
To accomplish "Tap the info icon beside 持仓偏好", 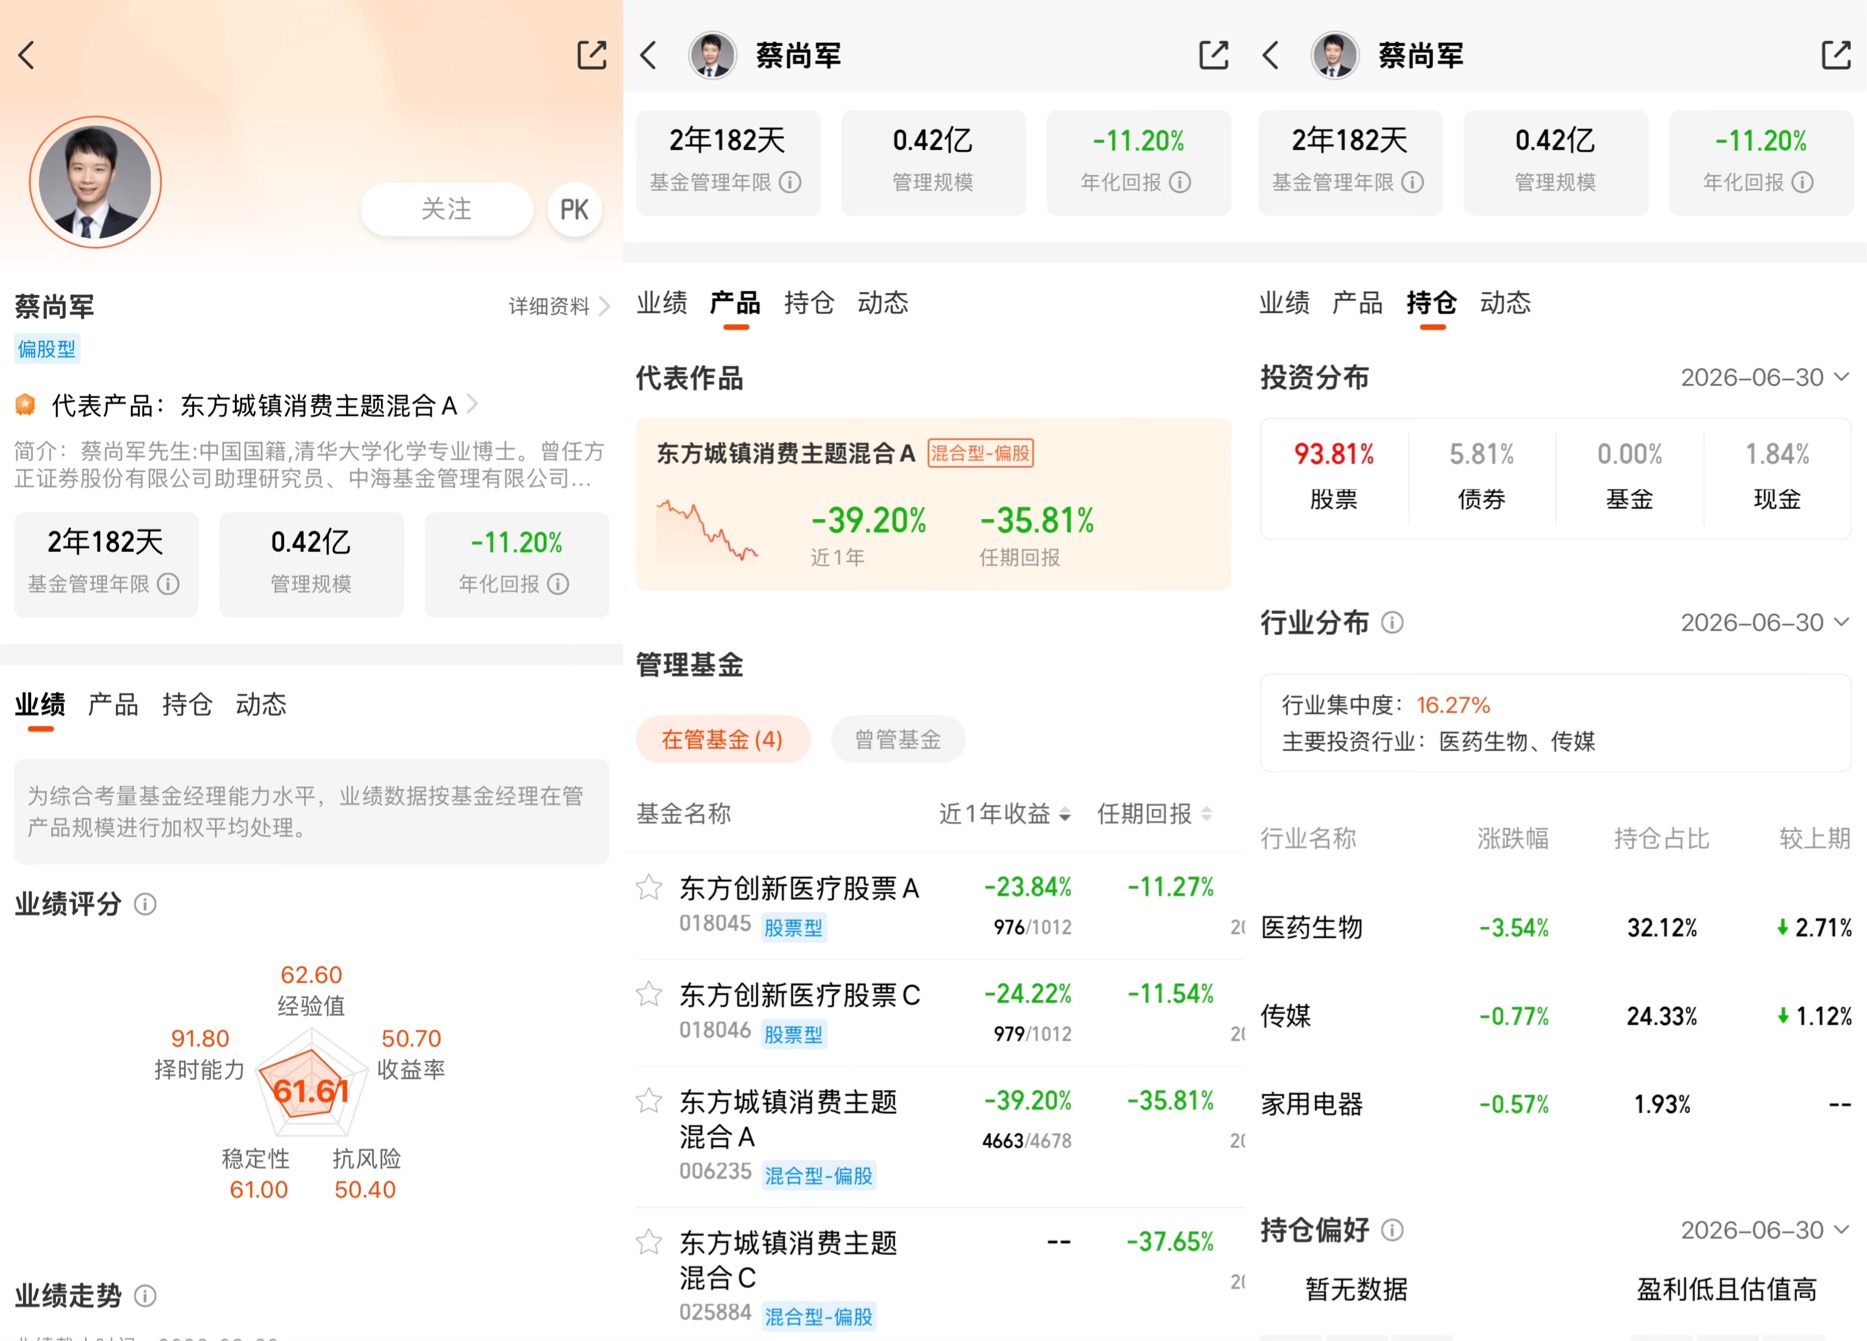I will coord(1392,1230).
